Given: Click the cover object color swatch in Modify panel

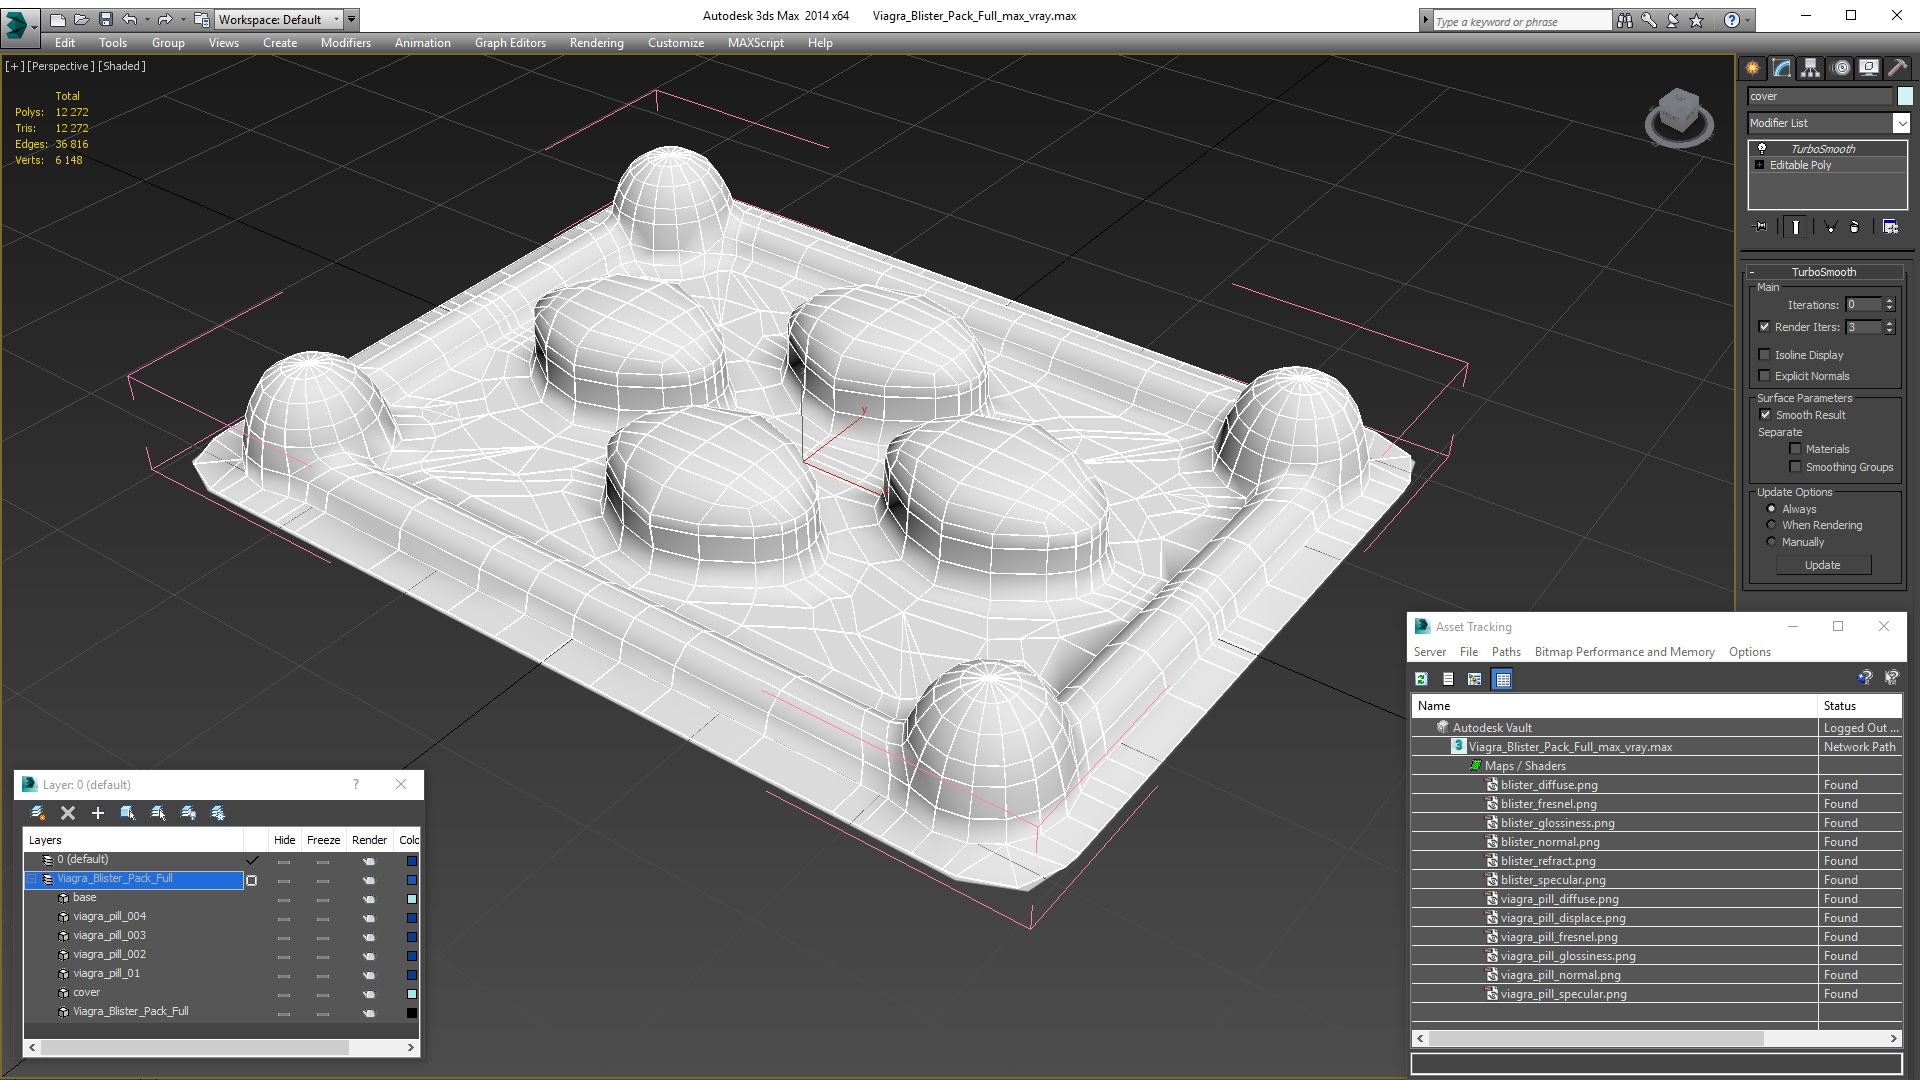Looking at the screenshot, I should pyautogui.click(x=1905, y=96).
